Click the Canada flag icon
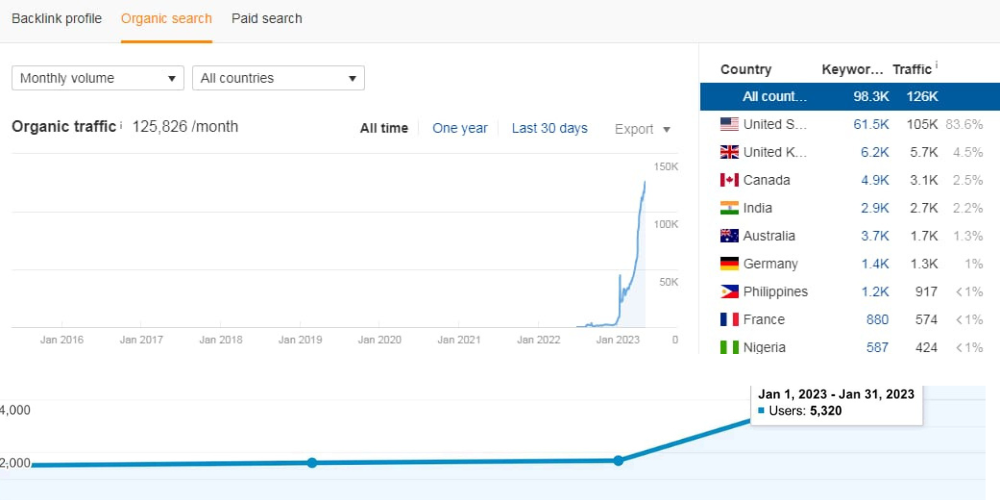The height and width of the screenshot is (500, 1000). point(729,180)
